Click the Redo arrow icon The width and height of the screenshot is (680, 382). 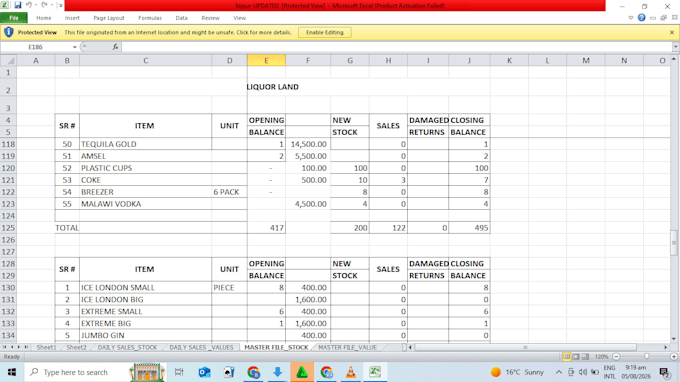click(x=44, y=5)
